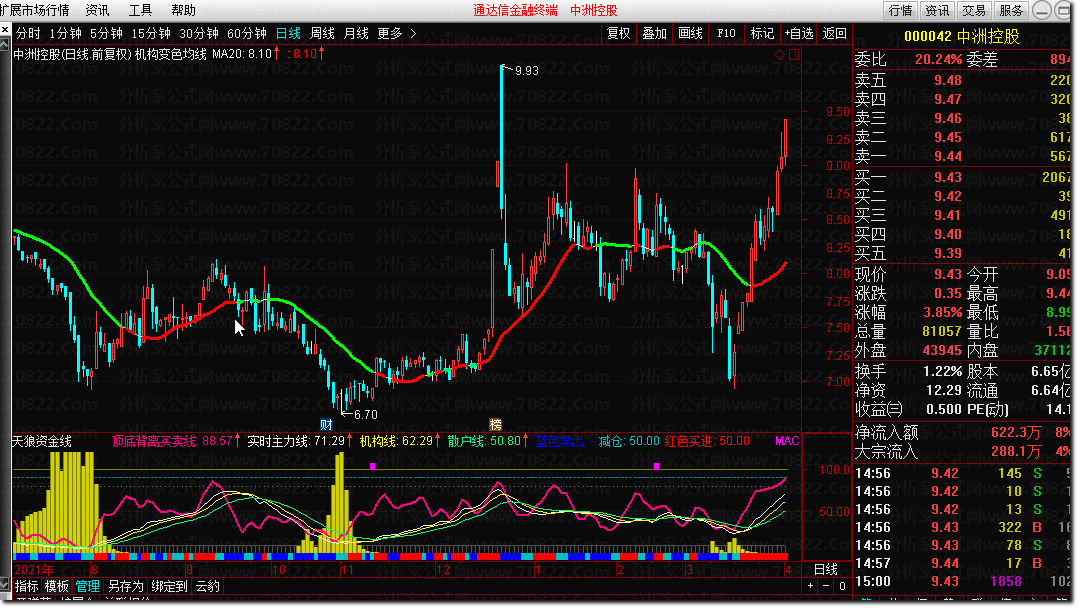1079x608 pixels.
Task: Click the diamond icon above the chart
Action: 779,54
